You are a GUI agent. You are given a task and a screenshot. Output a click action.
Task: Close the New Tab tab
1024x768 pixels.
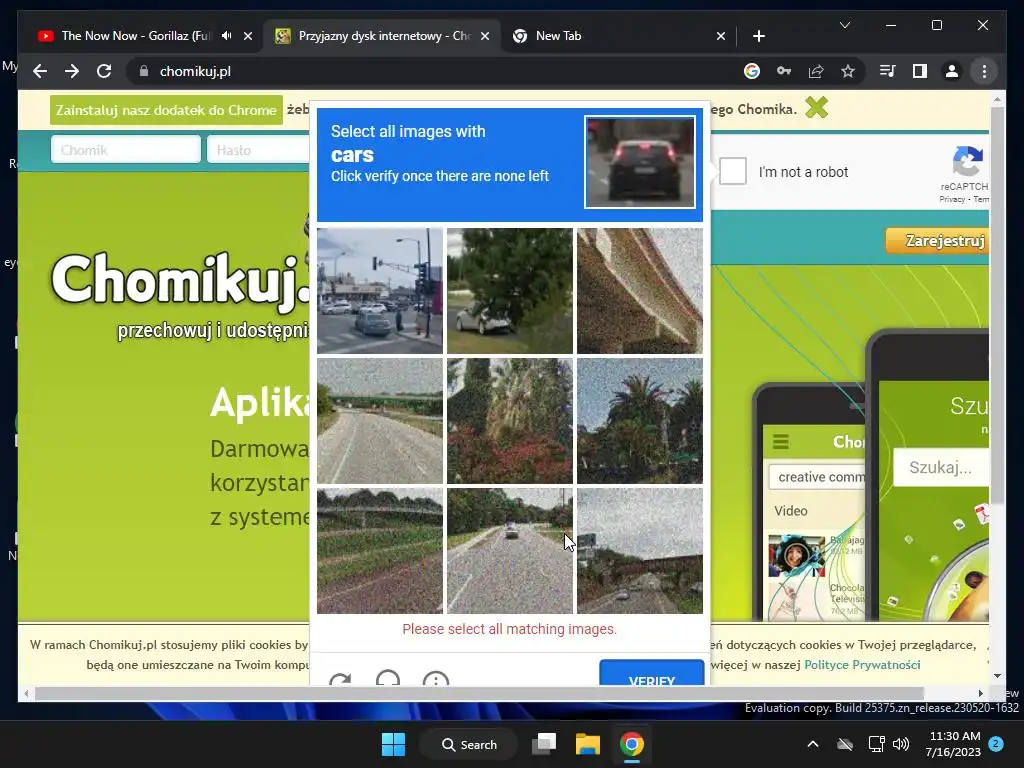tap(720, 36)
